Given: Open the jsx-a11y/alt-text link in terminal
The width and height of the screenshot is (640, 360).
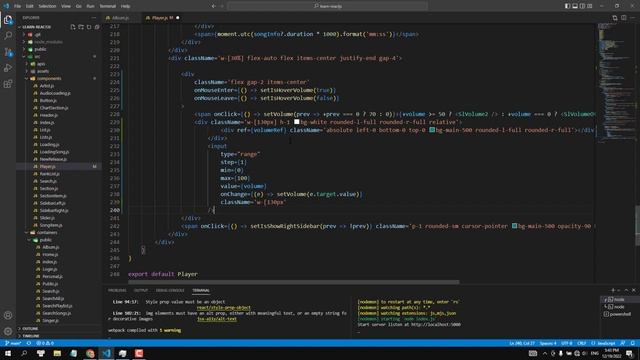Looking at the screenshot, I should (x=217, y=319).
